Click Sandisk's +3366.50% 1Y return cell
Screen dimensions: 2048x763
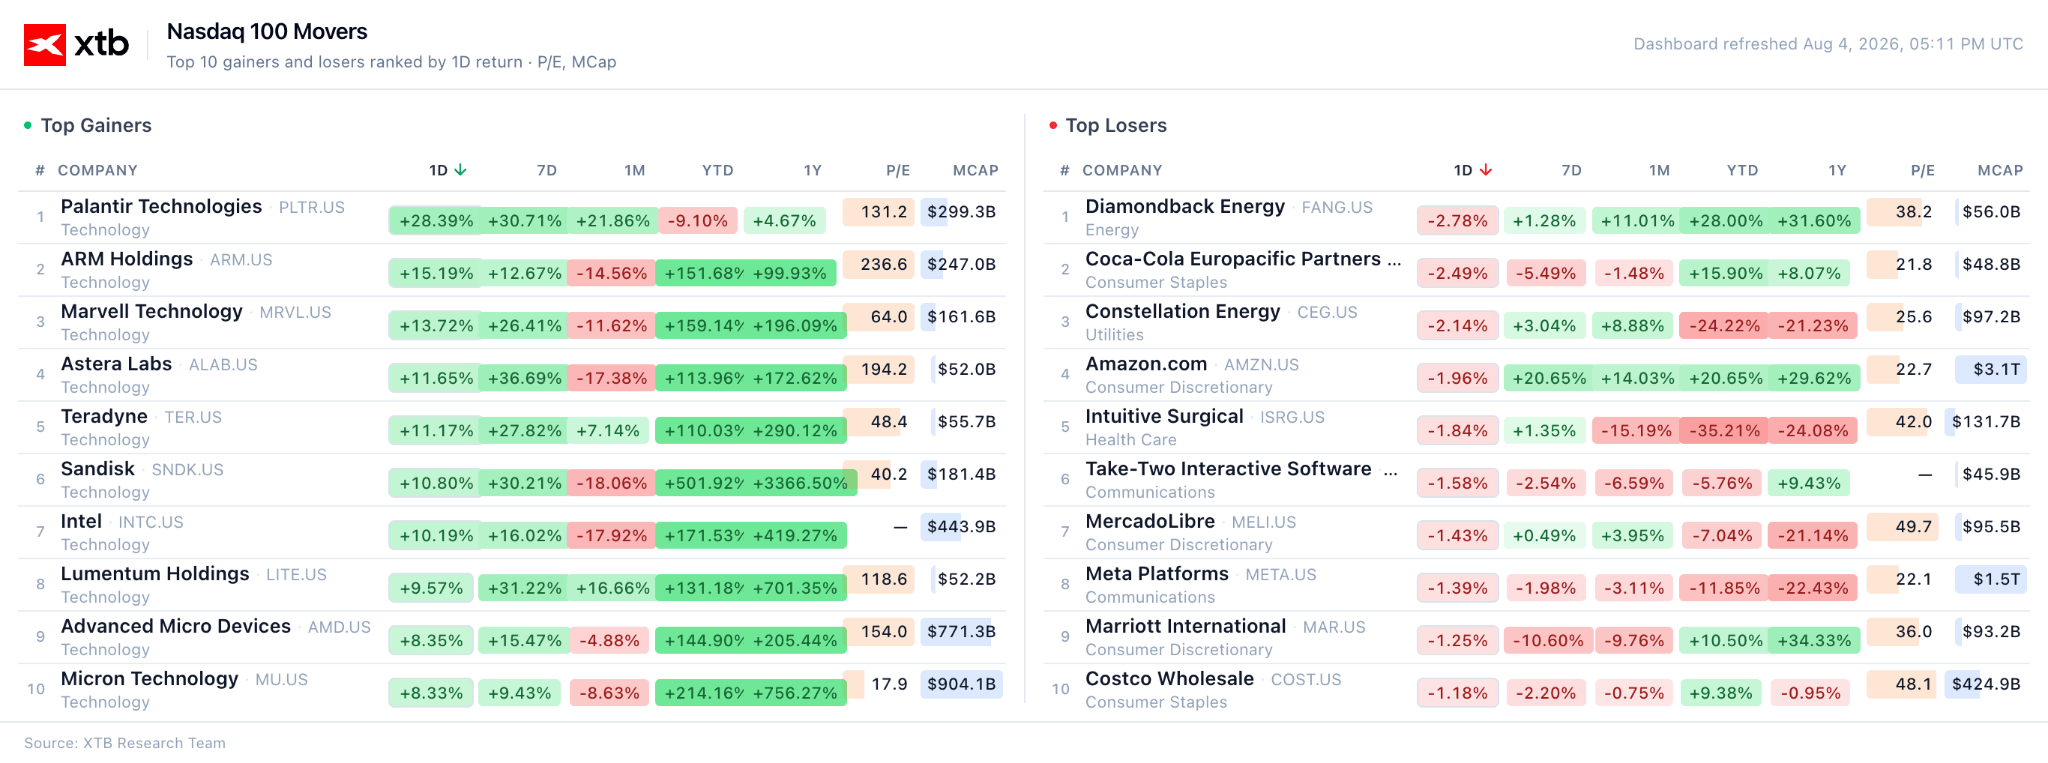click(800, 483)
